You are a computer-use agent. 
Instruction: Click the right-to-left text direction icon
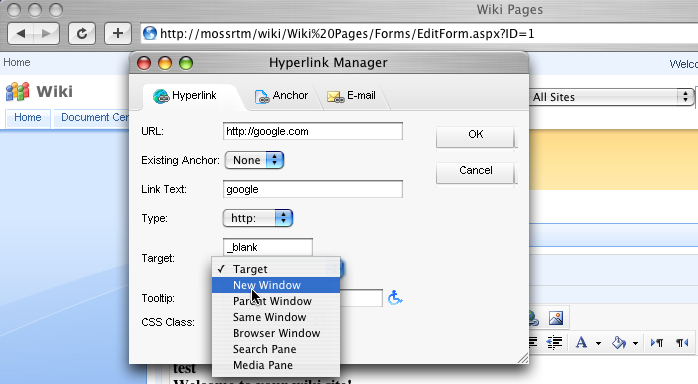tap(682, 343)
